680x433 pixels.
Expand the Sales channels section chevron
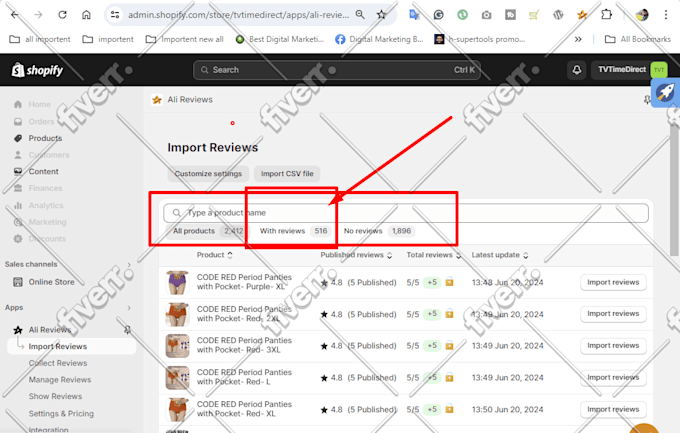(x=129, y=264)
